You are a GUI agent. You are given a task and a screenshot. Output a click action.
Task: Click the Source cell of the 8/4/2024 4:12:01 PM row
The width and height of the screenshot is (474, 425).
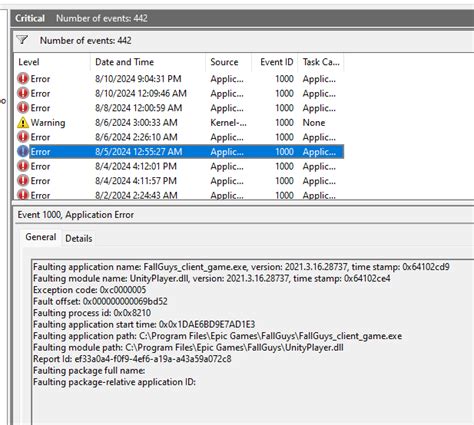point(227,166)
